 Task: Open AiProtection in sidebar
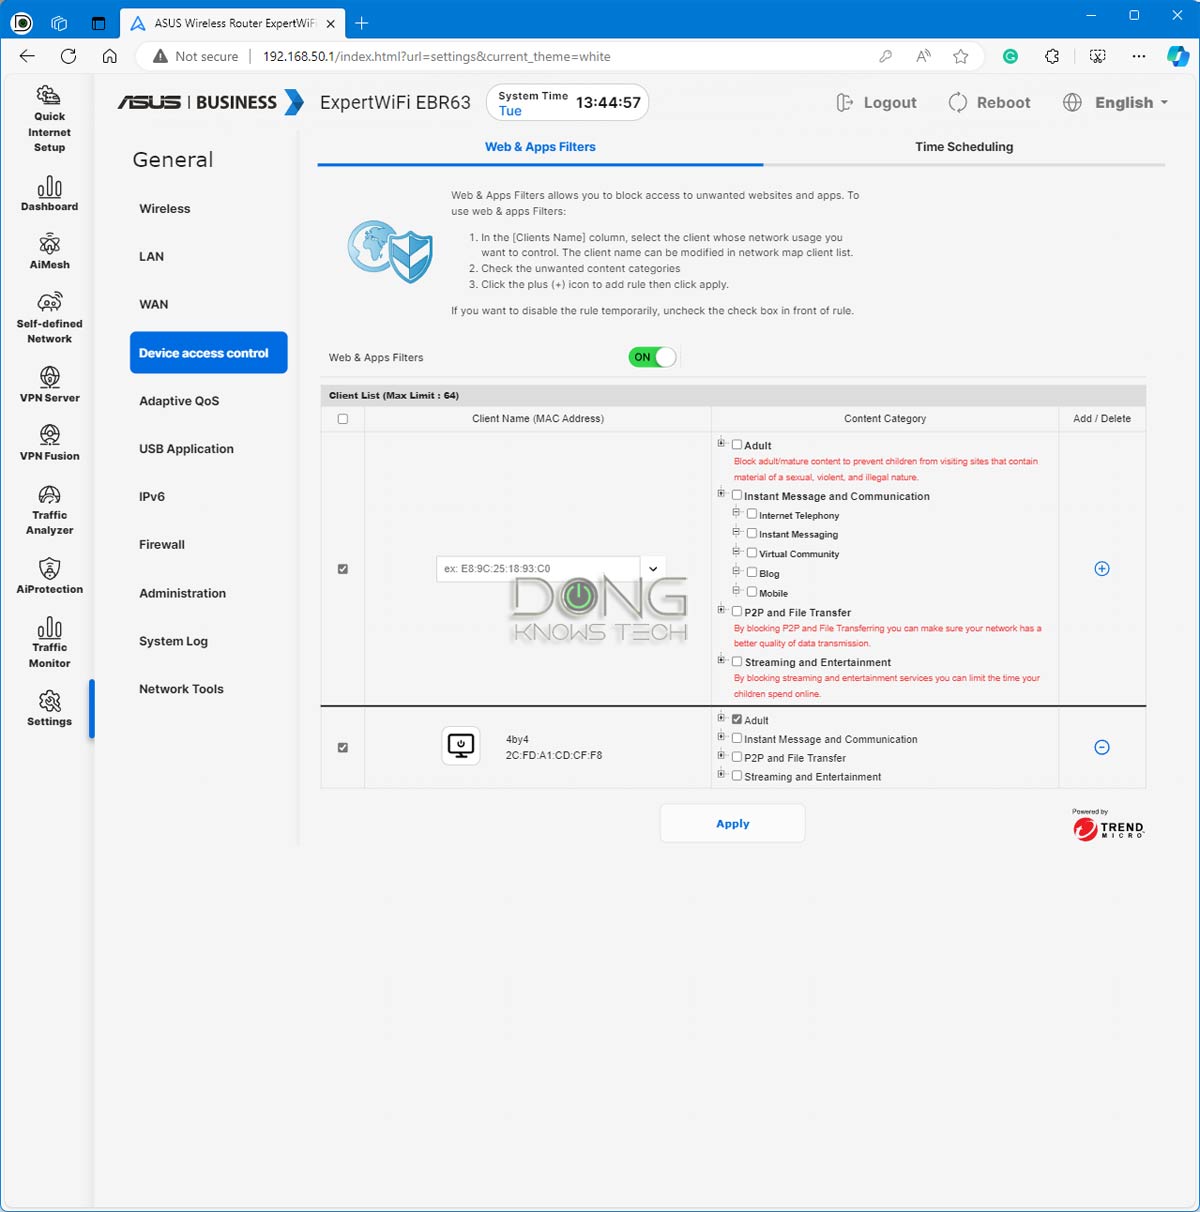point(49,576)
